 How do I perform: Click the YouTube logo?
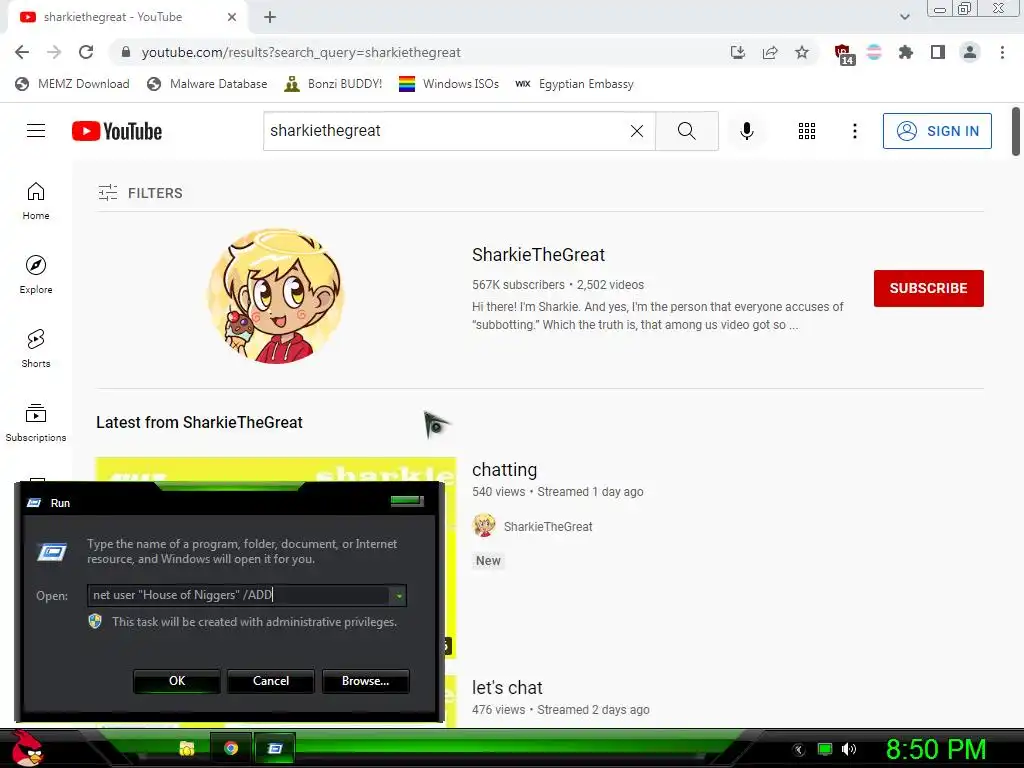click(117, 131)
